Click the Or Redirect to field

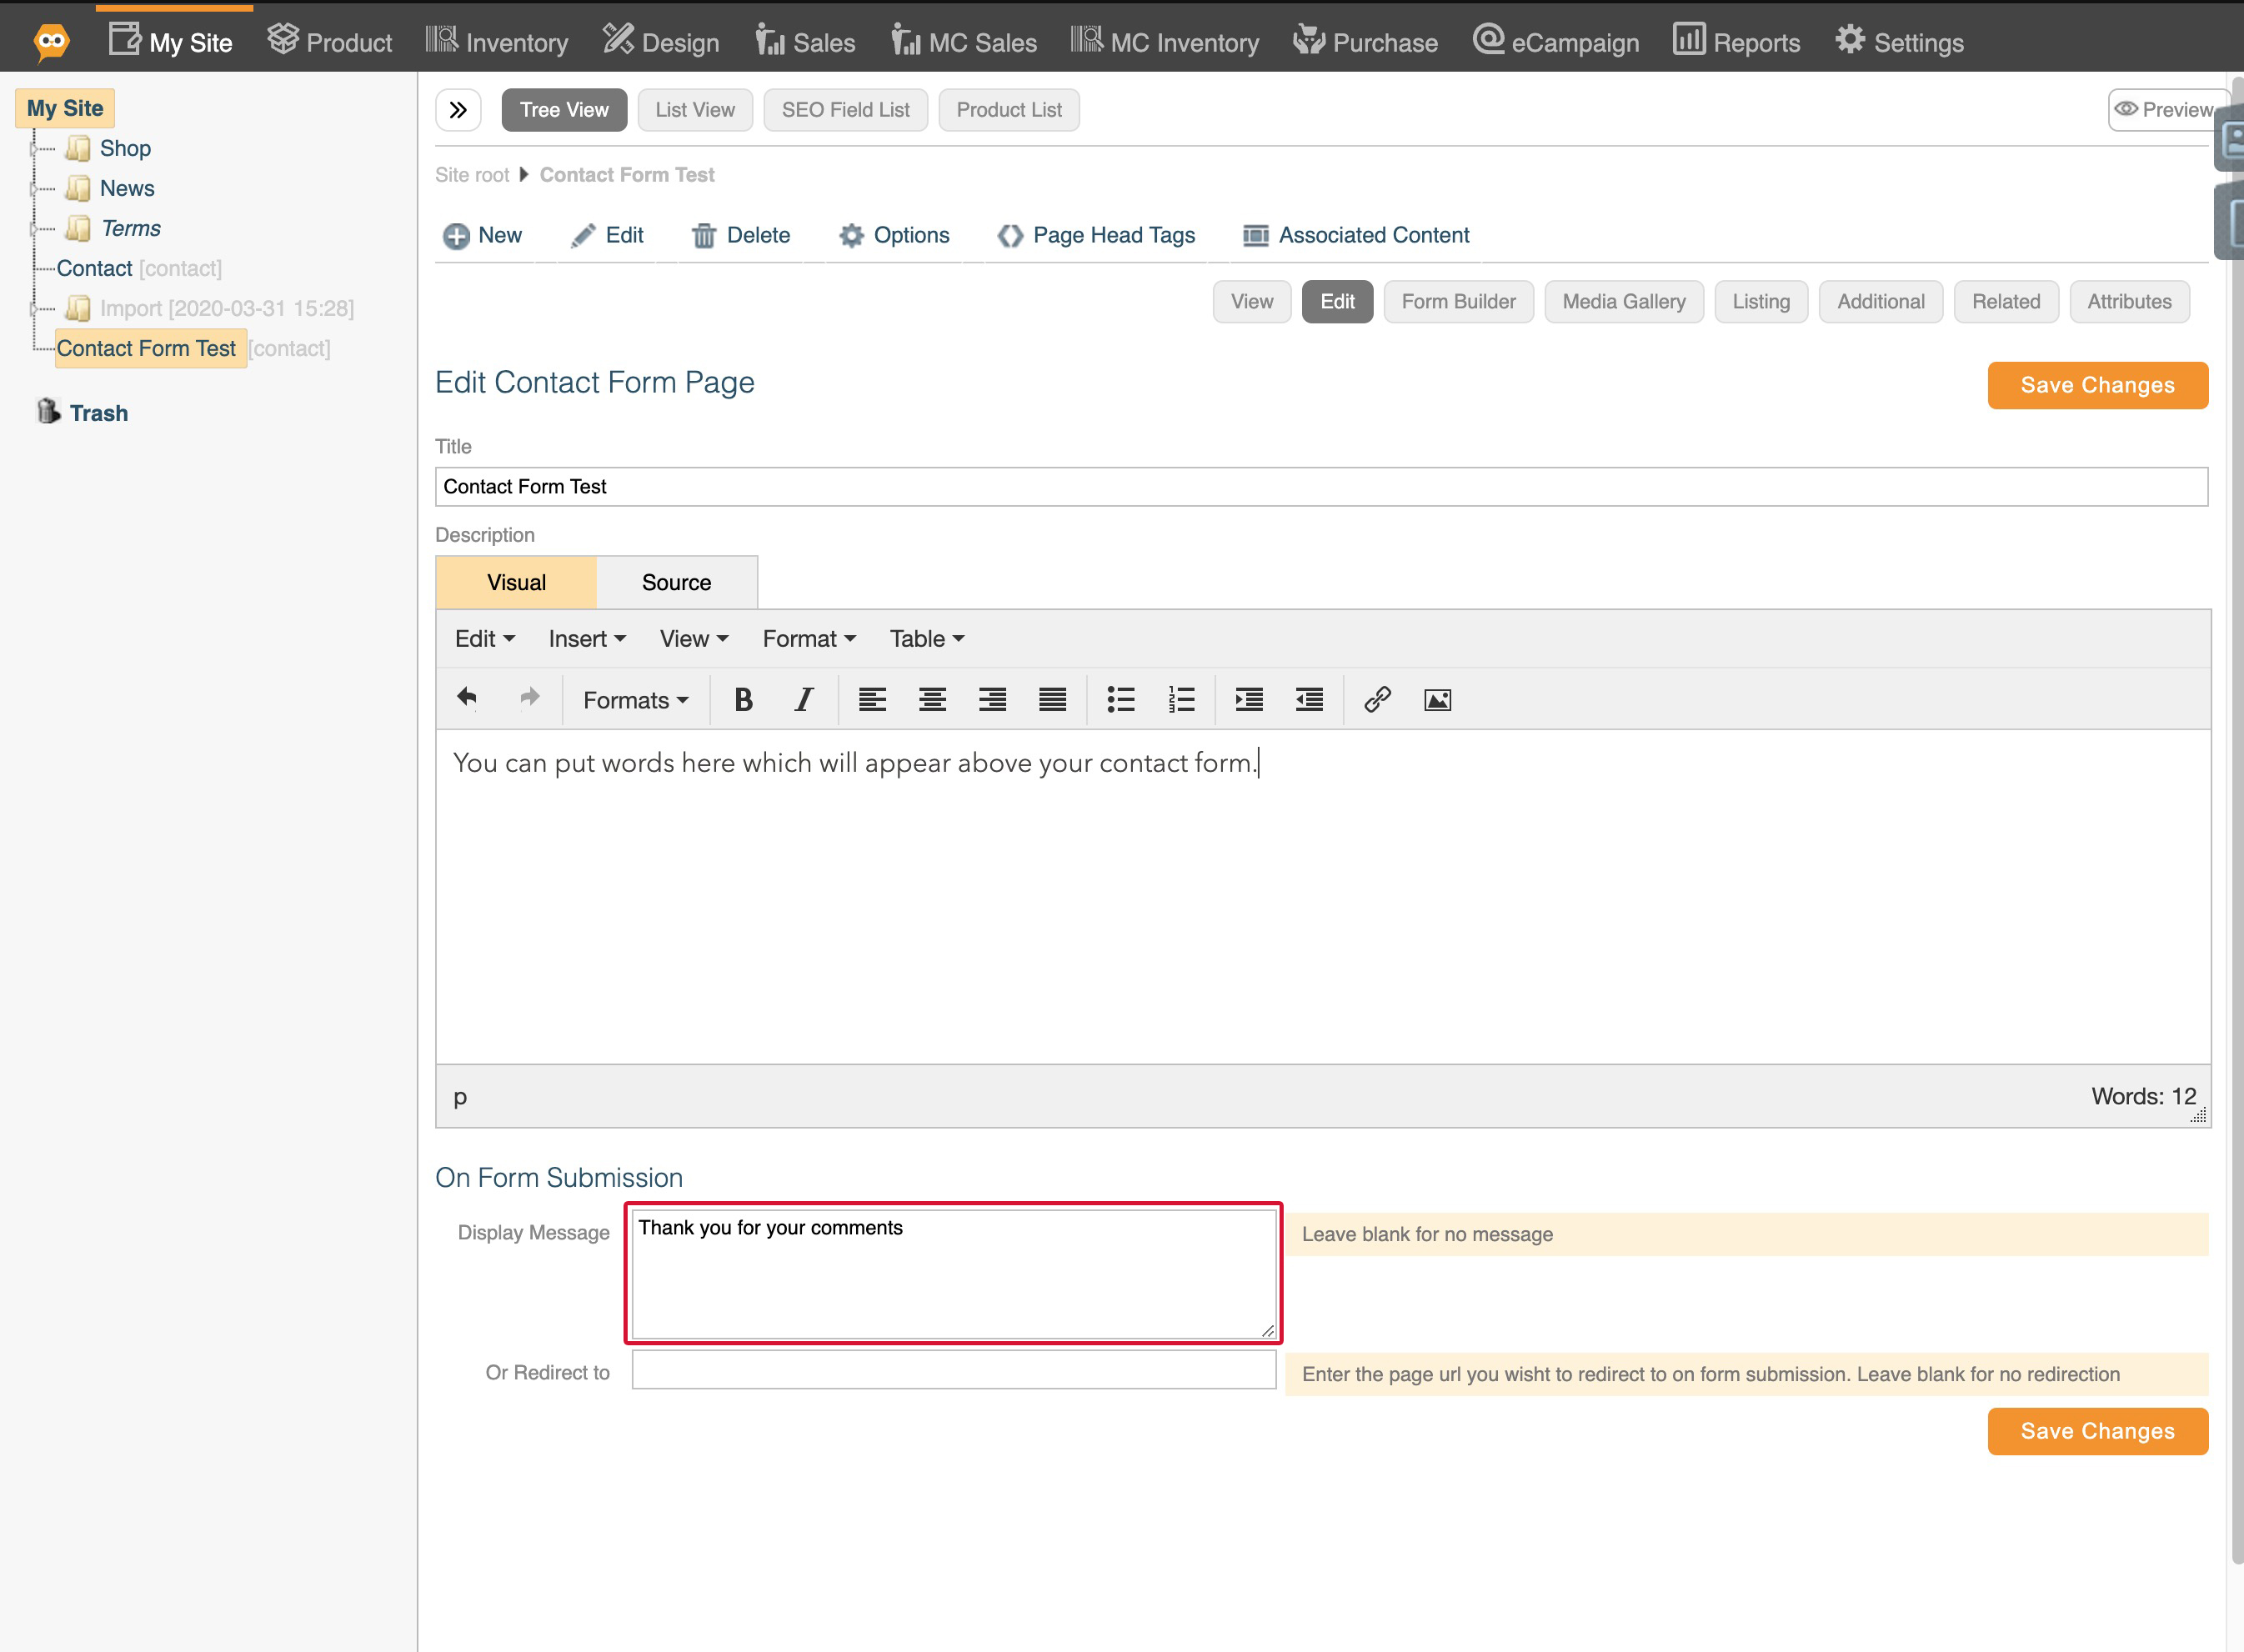(954, 1370)
